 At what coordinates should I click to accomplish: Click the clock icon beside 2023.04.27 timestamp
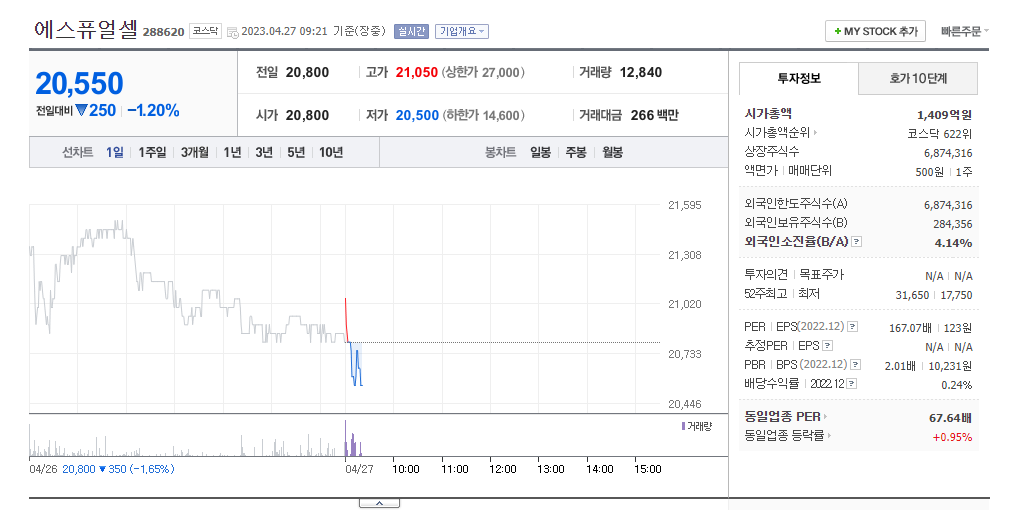pyautogui.click(x=232, y=32)
